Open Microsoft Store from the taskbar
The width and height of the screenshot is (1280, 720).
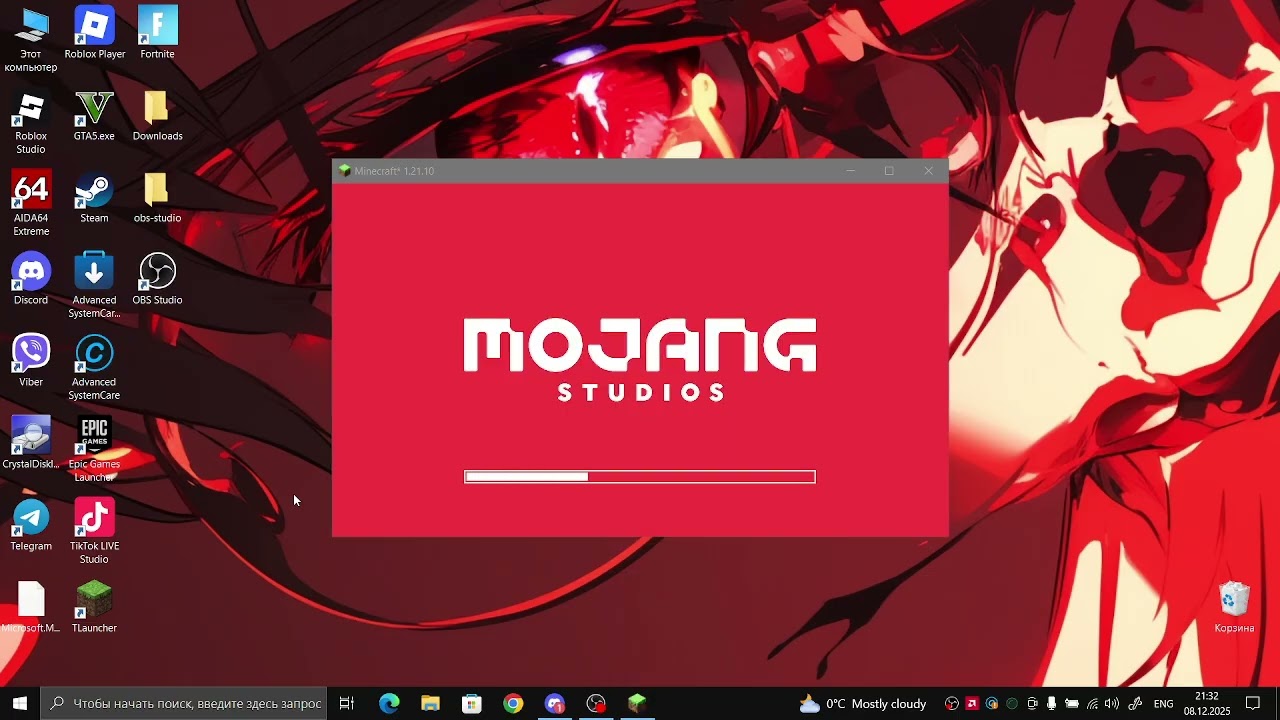point(472,704)
